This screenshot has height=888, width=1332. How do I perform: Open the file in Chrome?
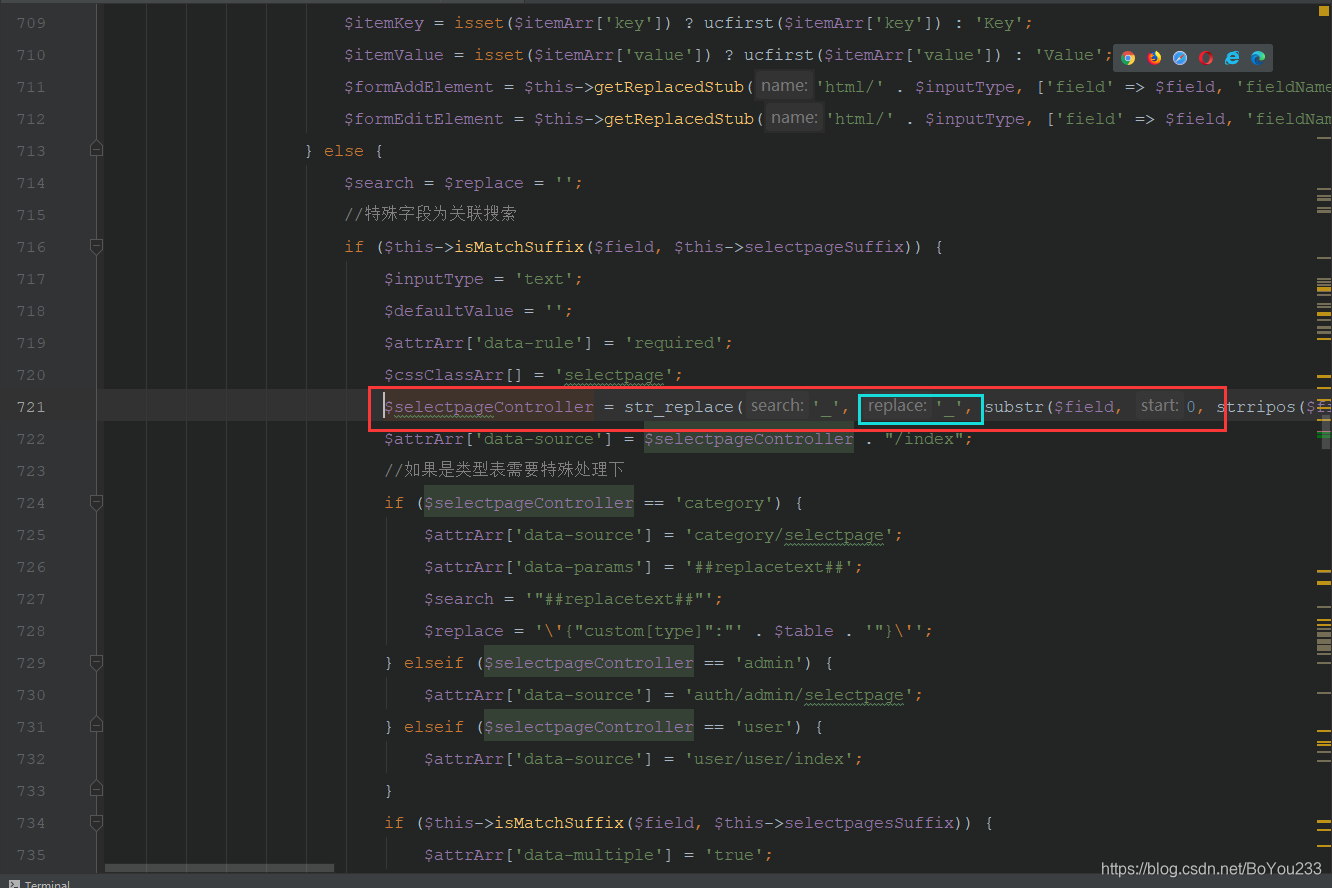click(1128, 58)
